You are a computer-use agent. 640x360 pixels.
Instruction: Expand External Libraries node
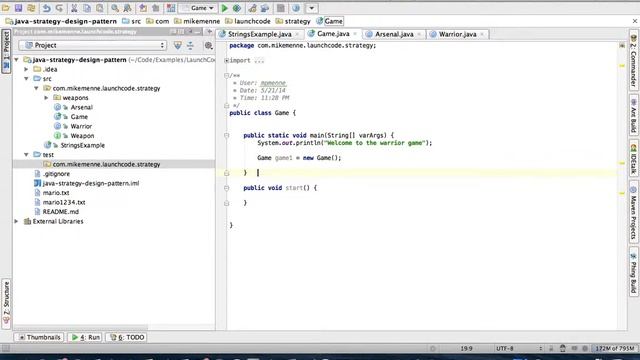[17, 221]
